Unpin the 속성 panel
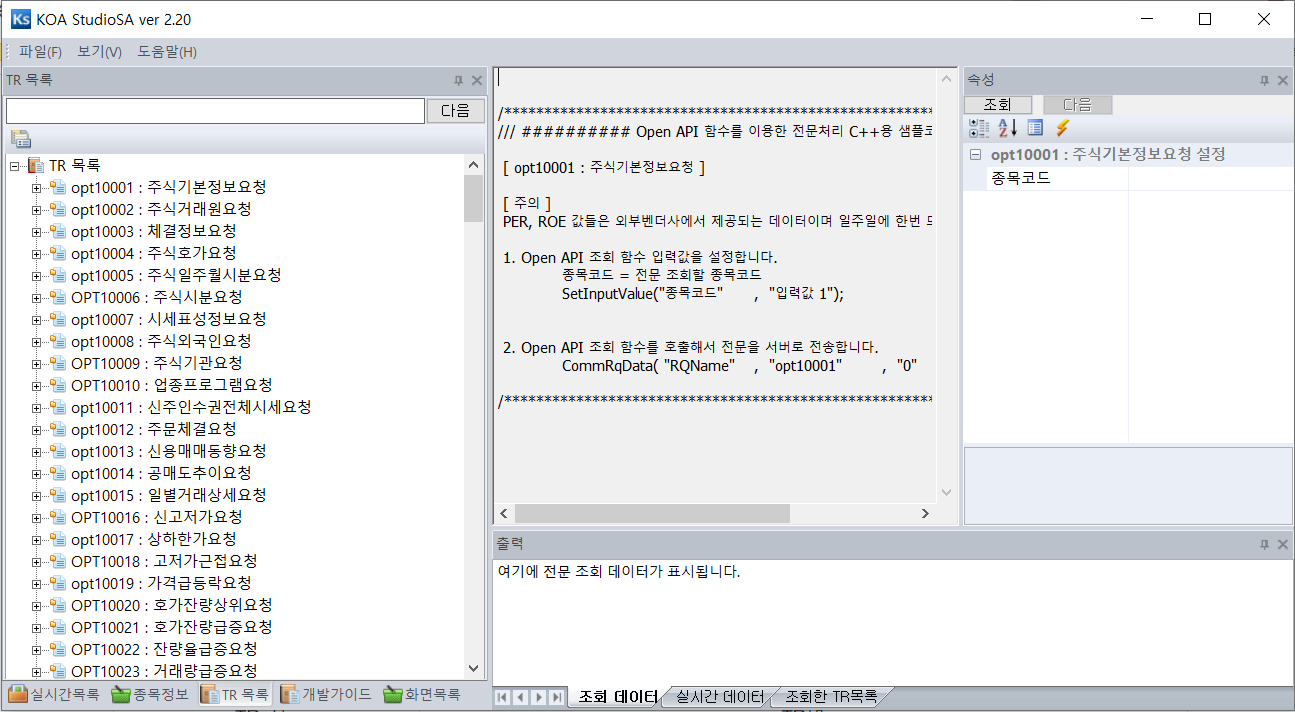The width and height of the screenshot is (1295, 712). coord(1264,80)
